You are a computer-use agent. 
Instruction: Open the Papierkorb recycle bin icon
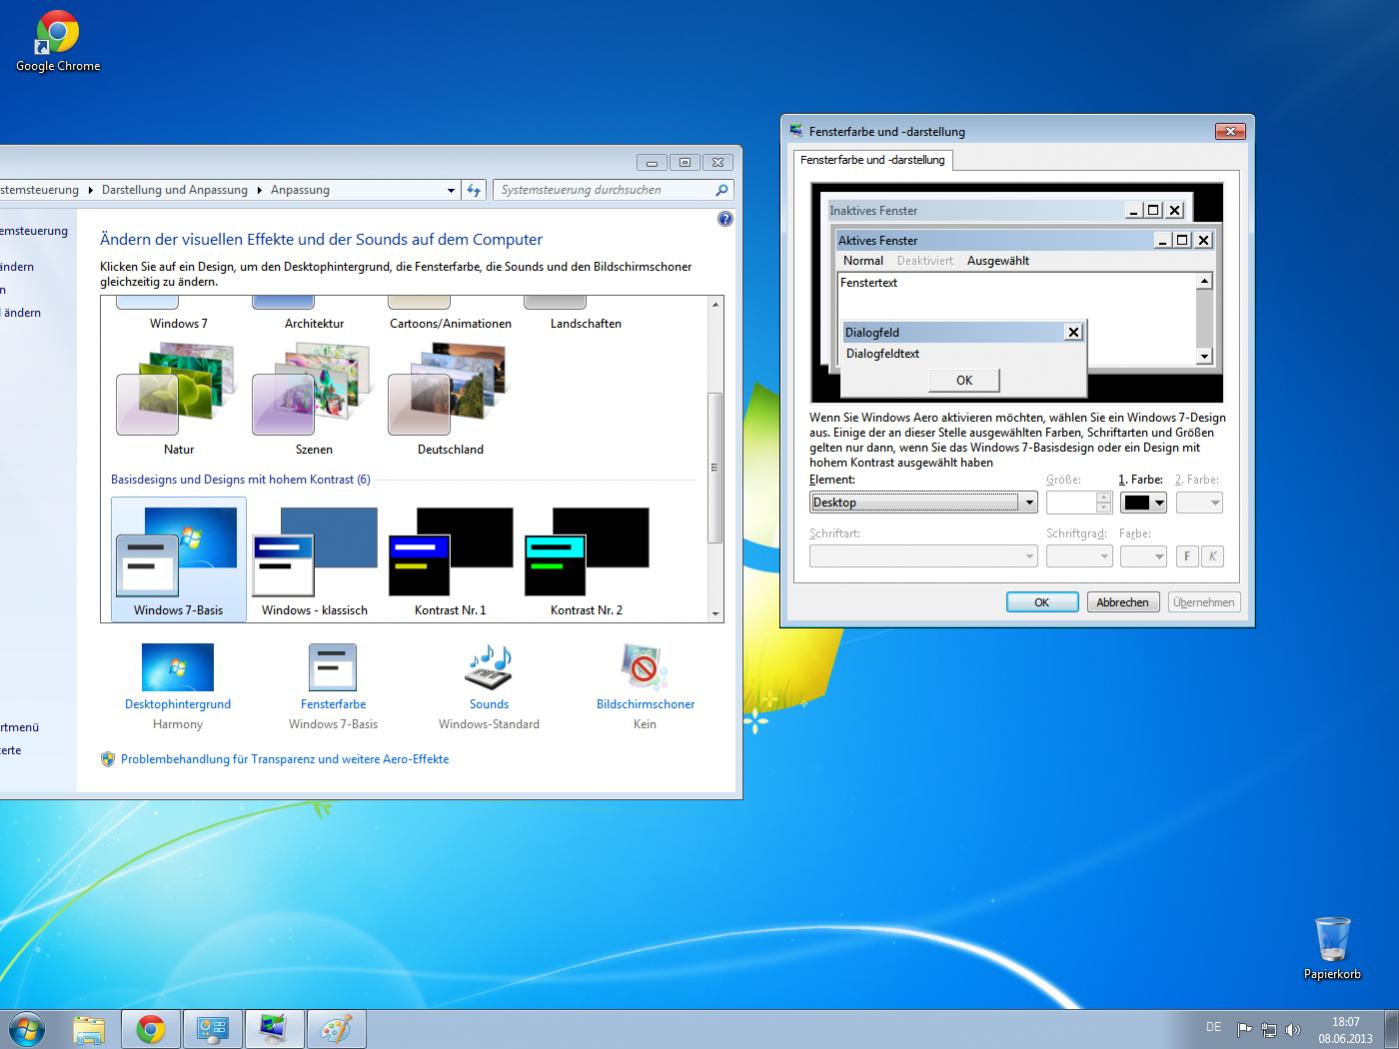point(1332,948)
